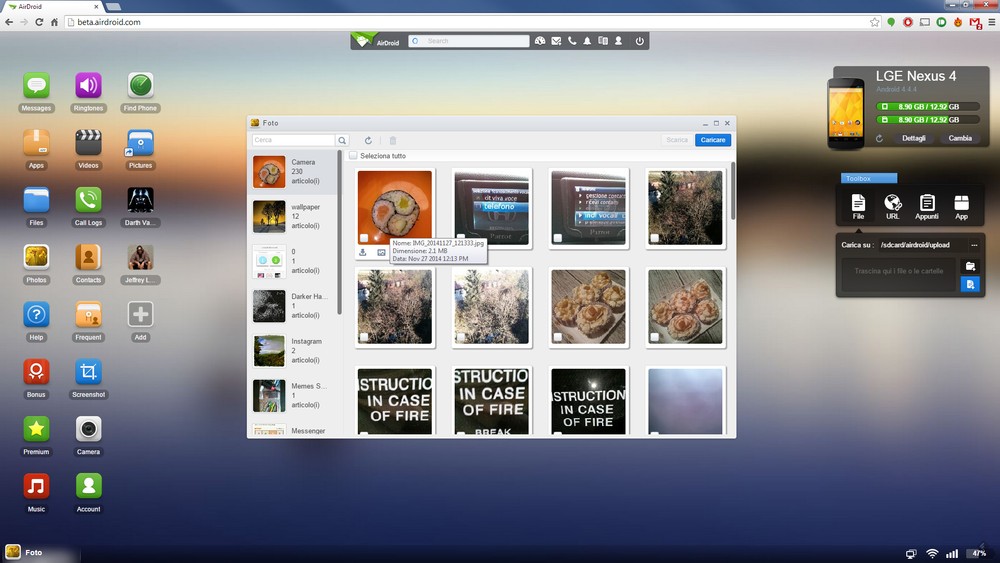
Task: Tick the checkbox on the sushi photo
Action: pyautogui.click(x=364, y=238)
